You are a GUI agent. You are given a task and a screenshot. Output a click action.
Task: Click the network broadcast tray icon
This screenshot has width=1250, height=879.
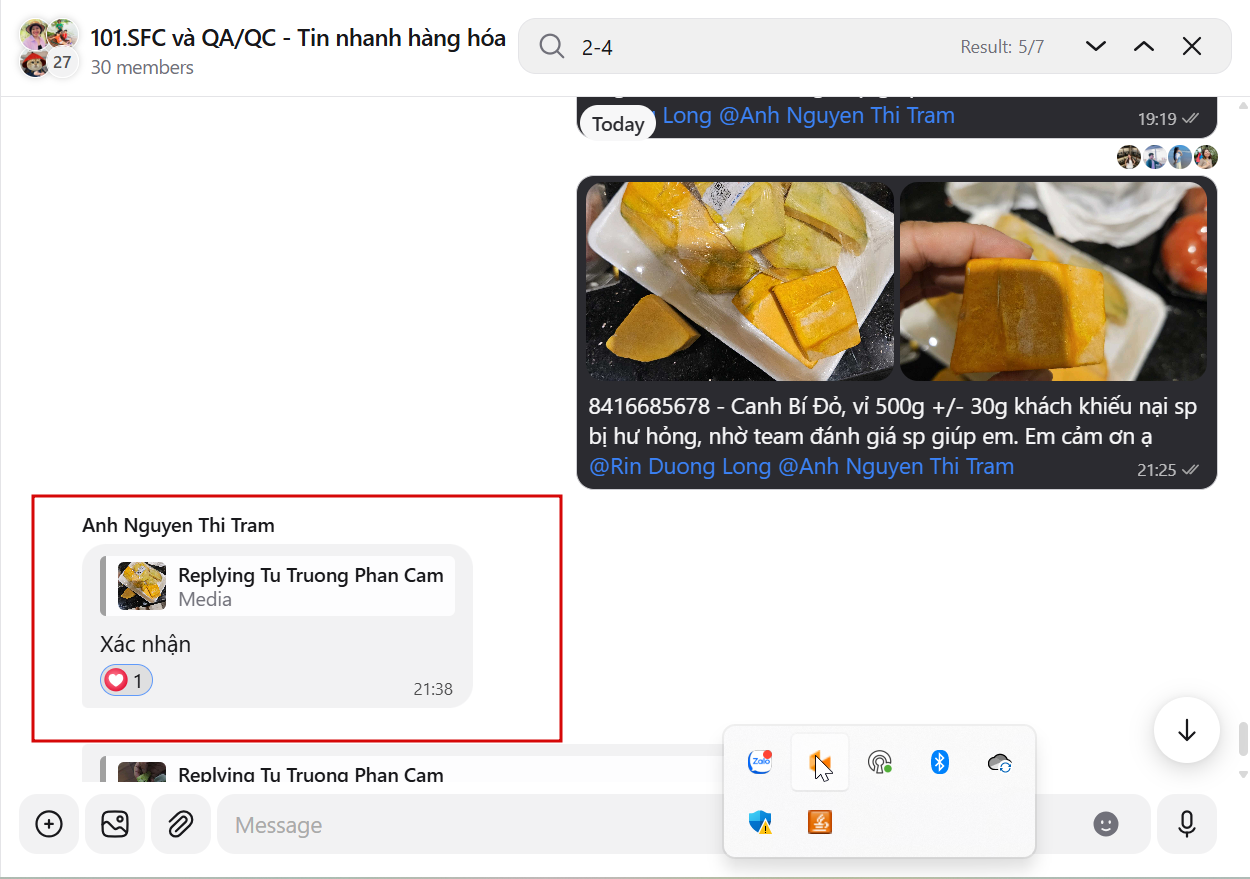coord(880,763)
